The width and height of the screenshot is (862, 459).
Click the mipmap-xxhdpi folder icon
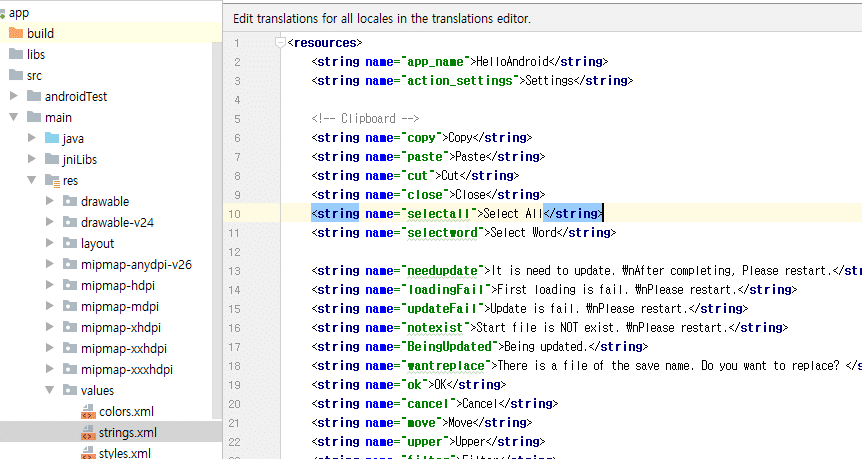(70, 348)
